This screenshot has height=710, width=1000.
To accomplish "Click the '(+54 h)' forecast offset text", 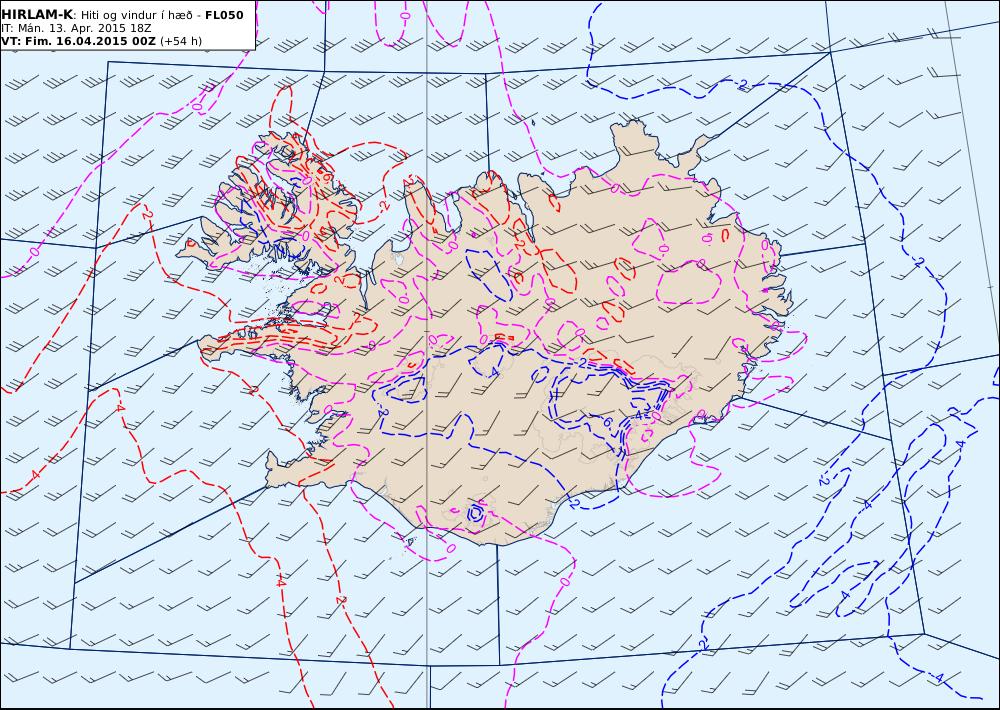I will click(180, 41).
